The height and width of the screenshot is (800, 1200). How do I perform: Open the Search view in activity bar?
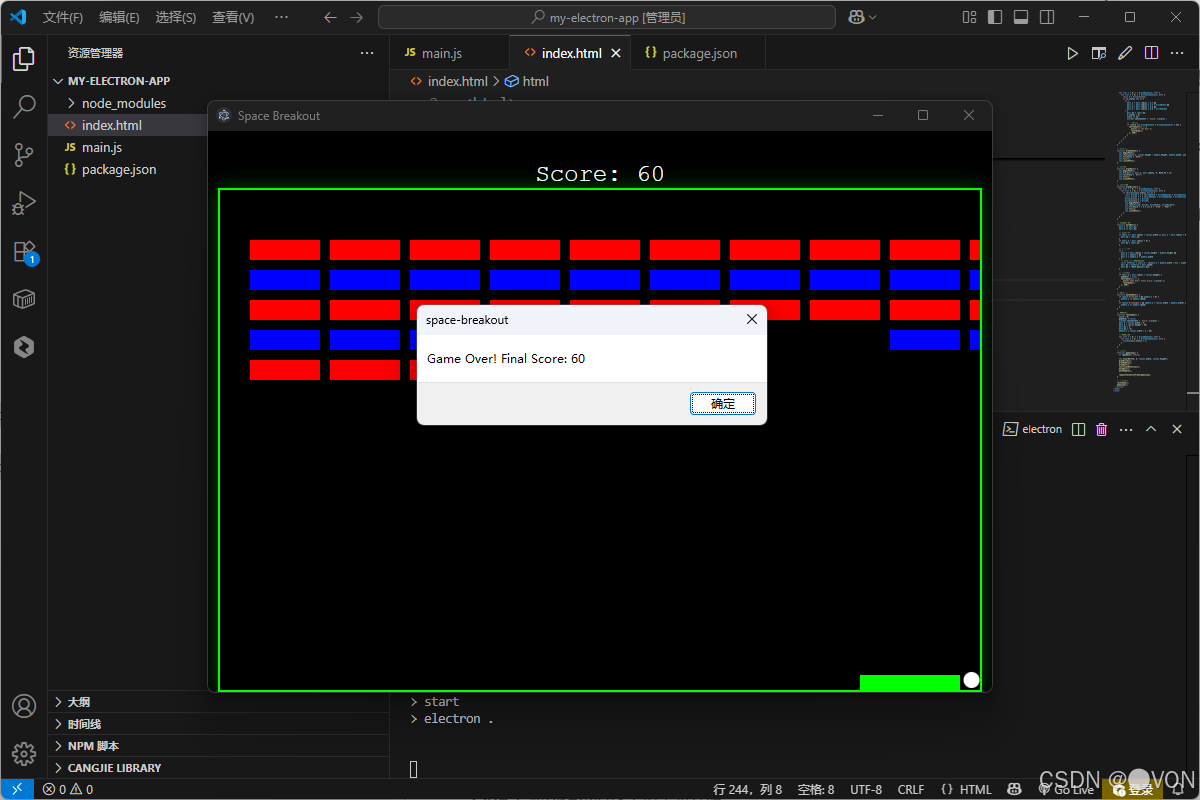pos(24,107)
